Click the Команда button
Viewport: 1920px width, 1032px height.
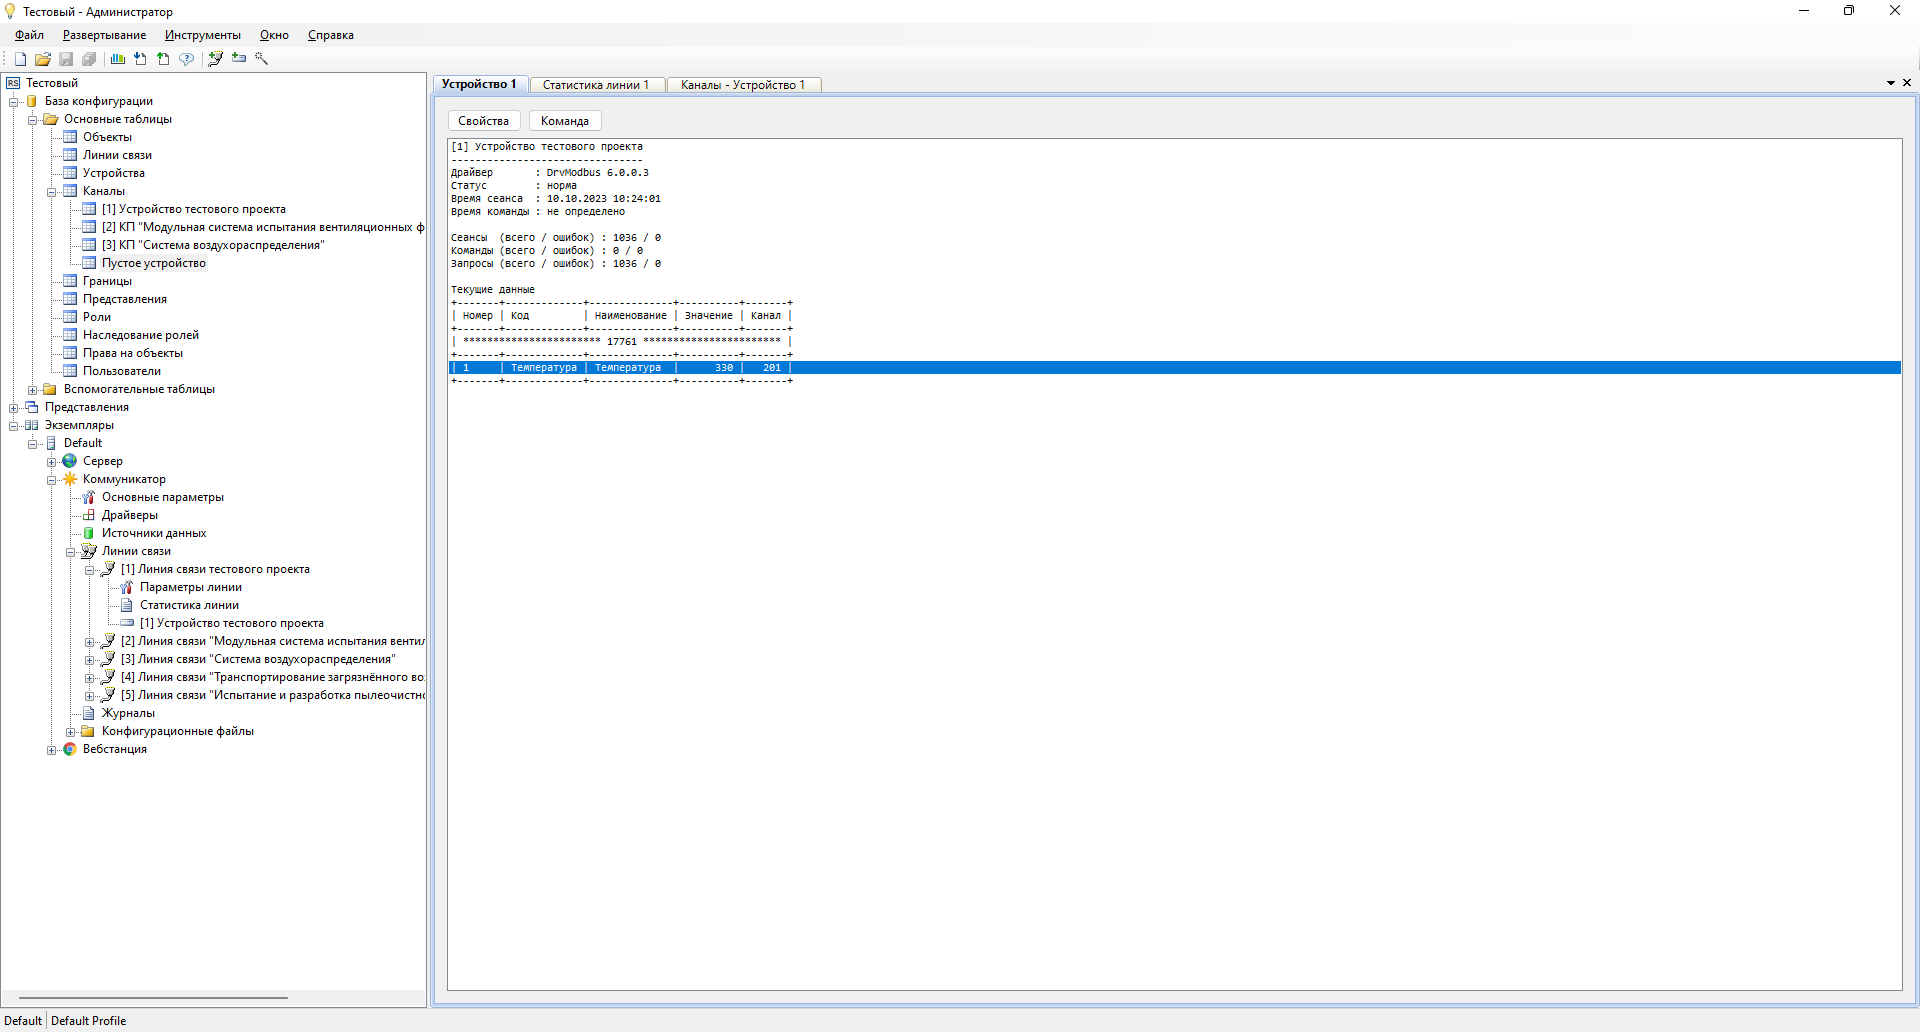click(565, 121)
